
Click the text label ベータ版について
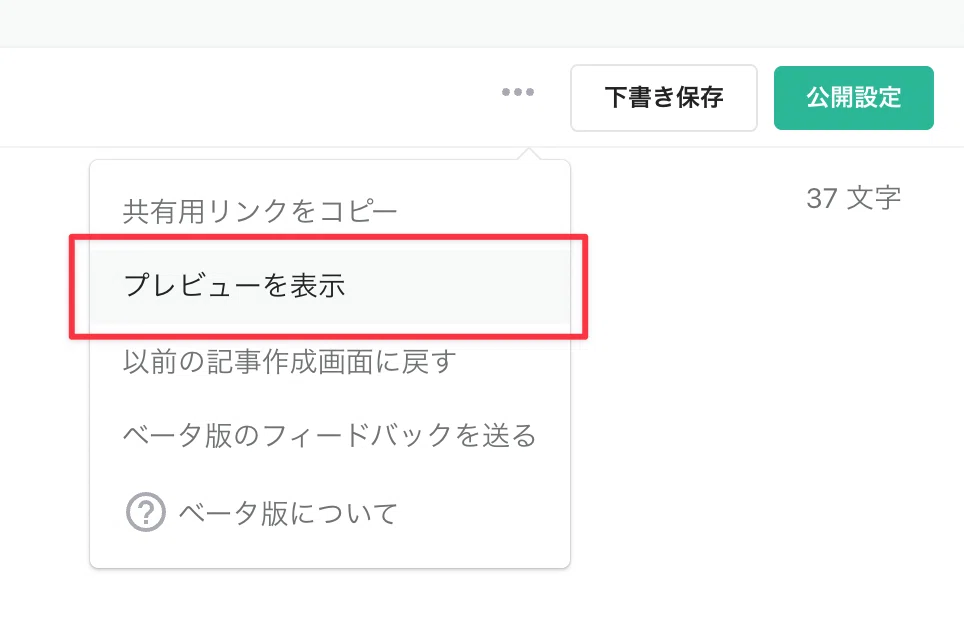point(288,513)
